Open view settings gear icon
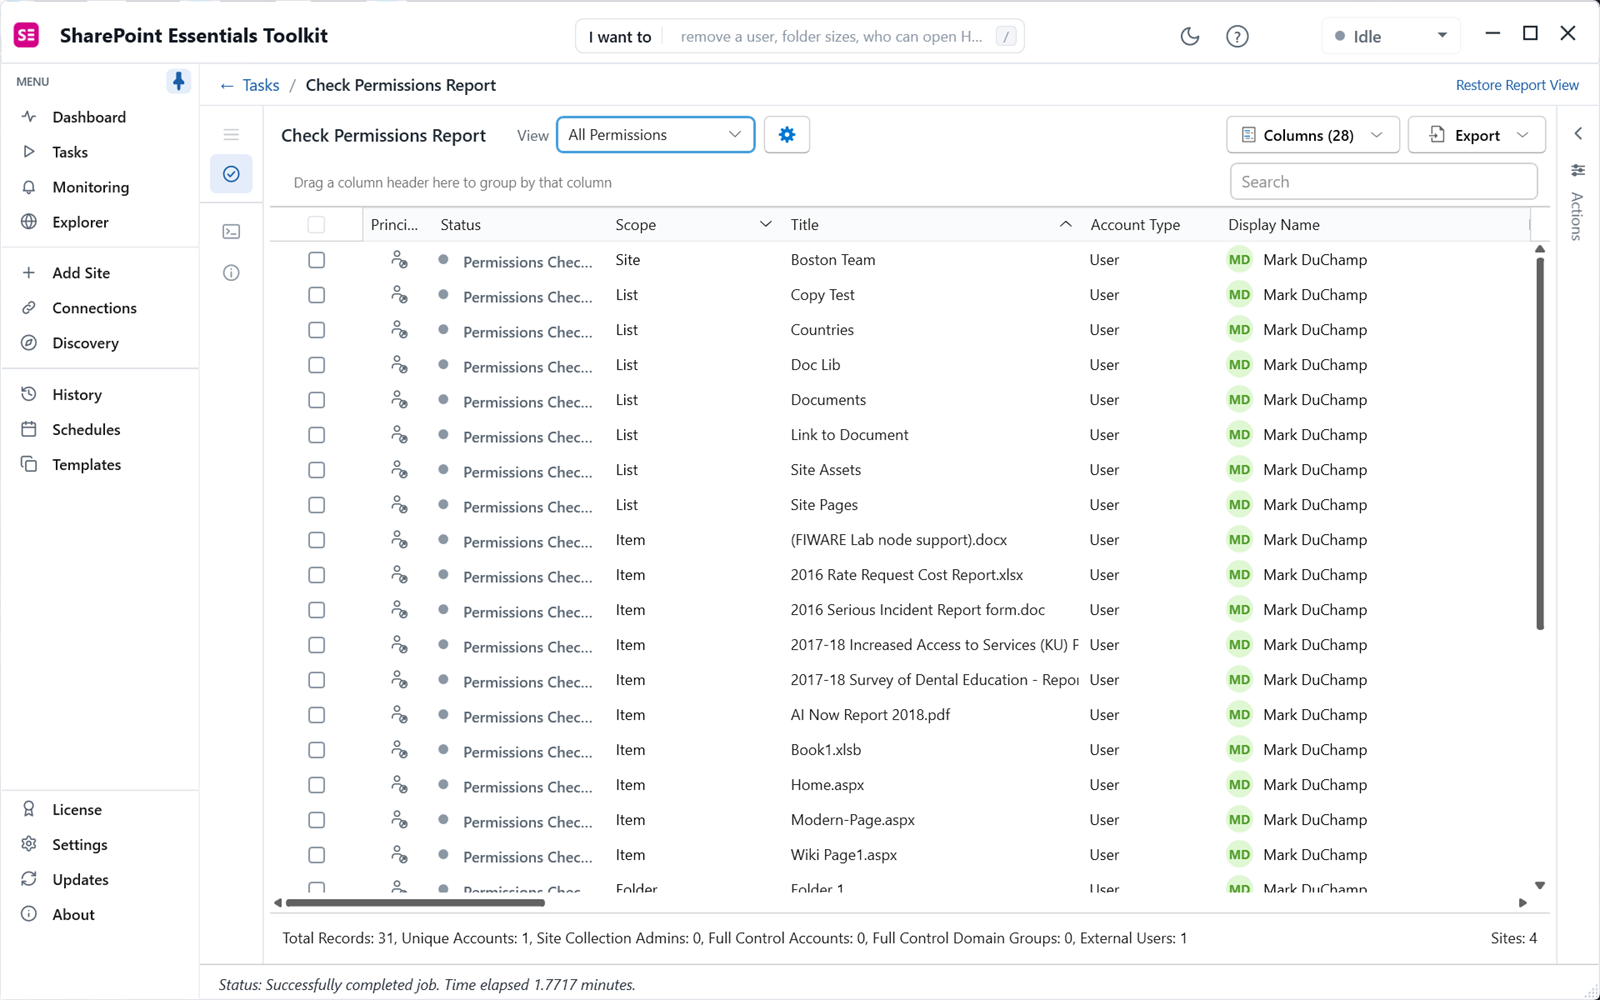The image size is (1600, 1000). point(787,135)
